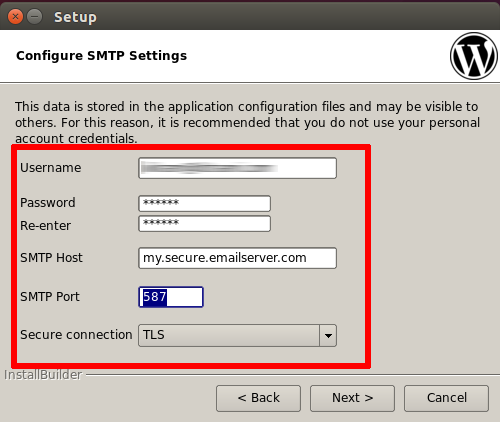
Task: Click the WordPress logo icon
Action: [x=474, y=56]
